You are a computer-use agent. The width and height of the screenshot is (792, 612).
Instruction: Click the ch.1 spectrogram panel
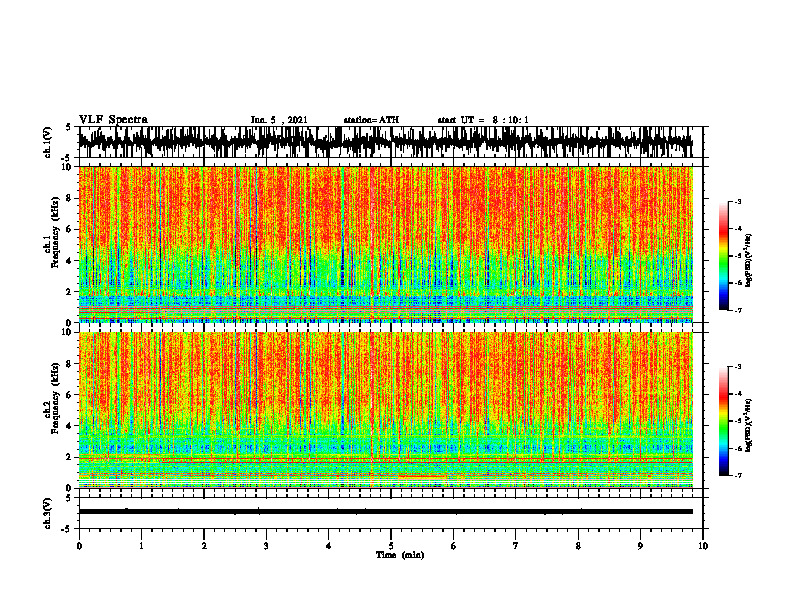[386, 244]
